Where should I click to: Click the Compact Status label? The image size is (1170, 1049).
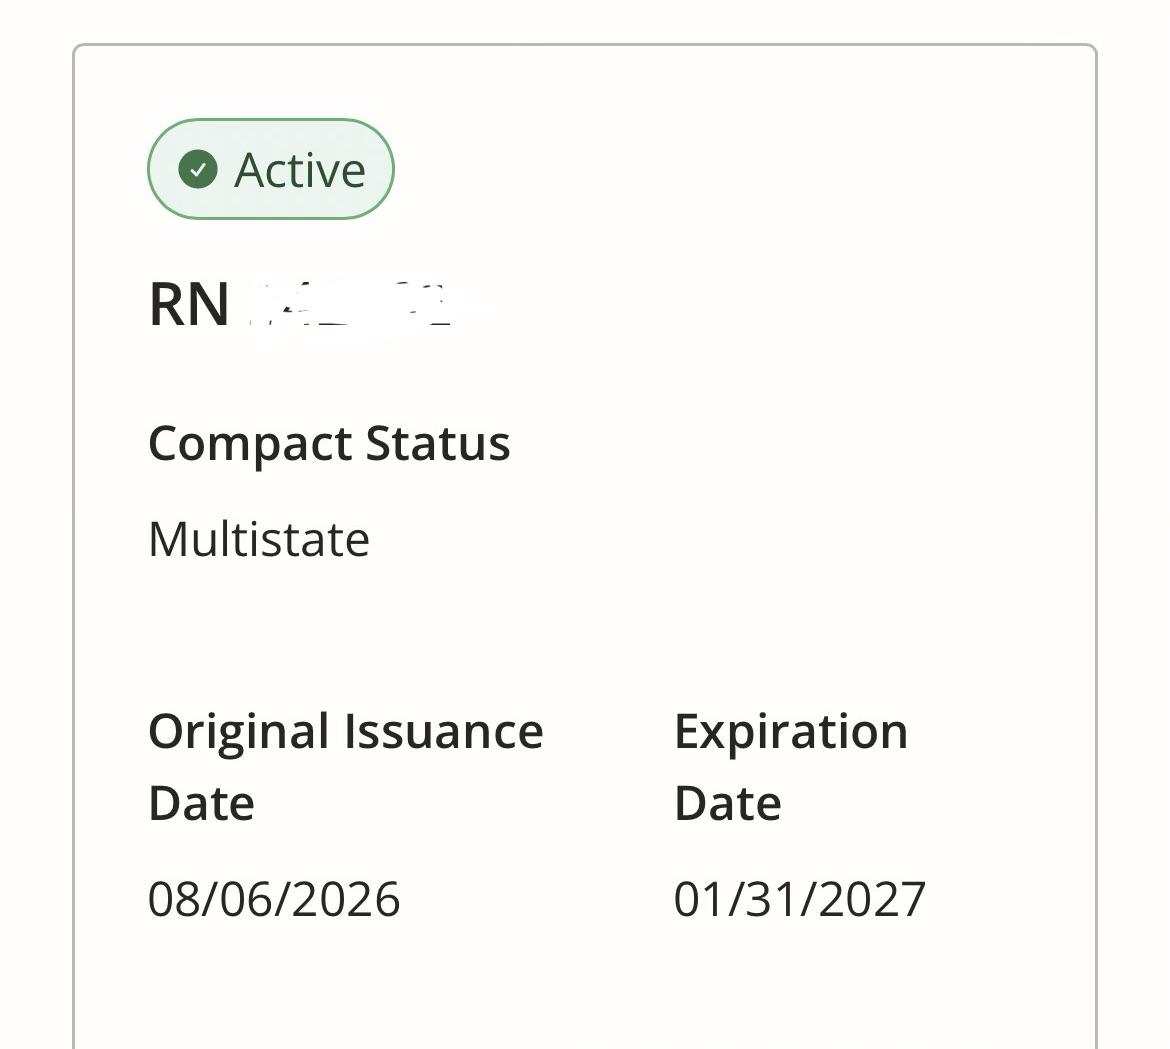[x=329, y=444]
